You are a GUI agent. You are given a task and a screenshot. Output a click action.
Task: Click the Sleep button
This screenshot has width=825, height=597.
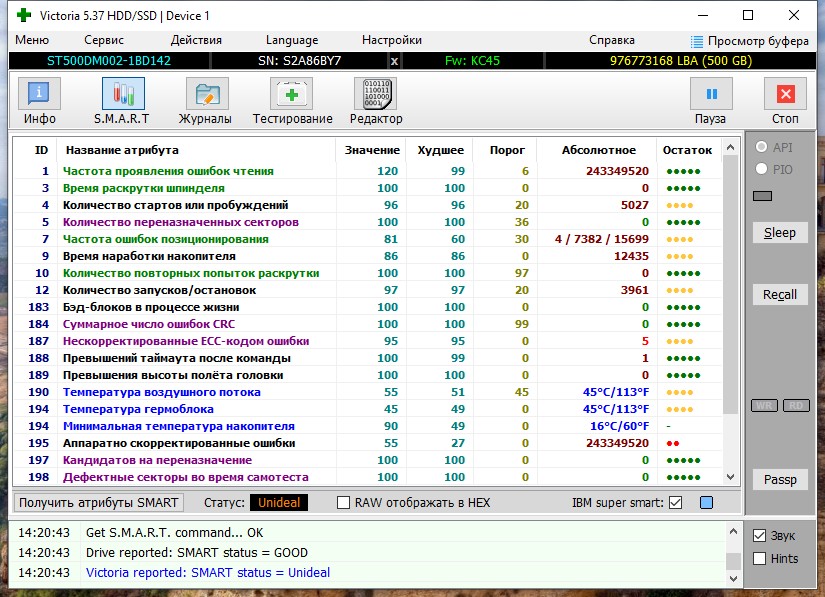point(780,232)
